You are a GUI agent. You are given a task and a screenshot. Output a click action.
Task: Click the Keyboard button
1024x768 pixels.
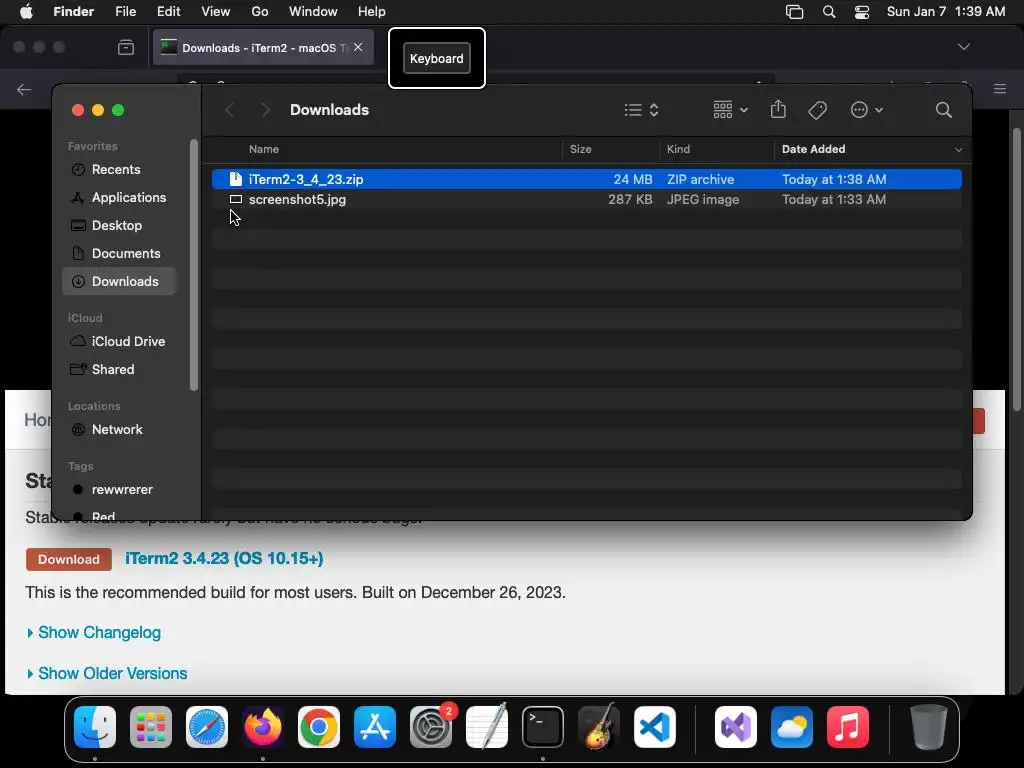tap(436, 58)
